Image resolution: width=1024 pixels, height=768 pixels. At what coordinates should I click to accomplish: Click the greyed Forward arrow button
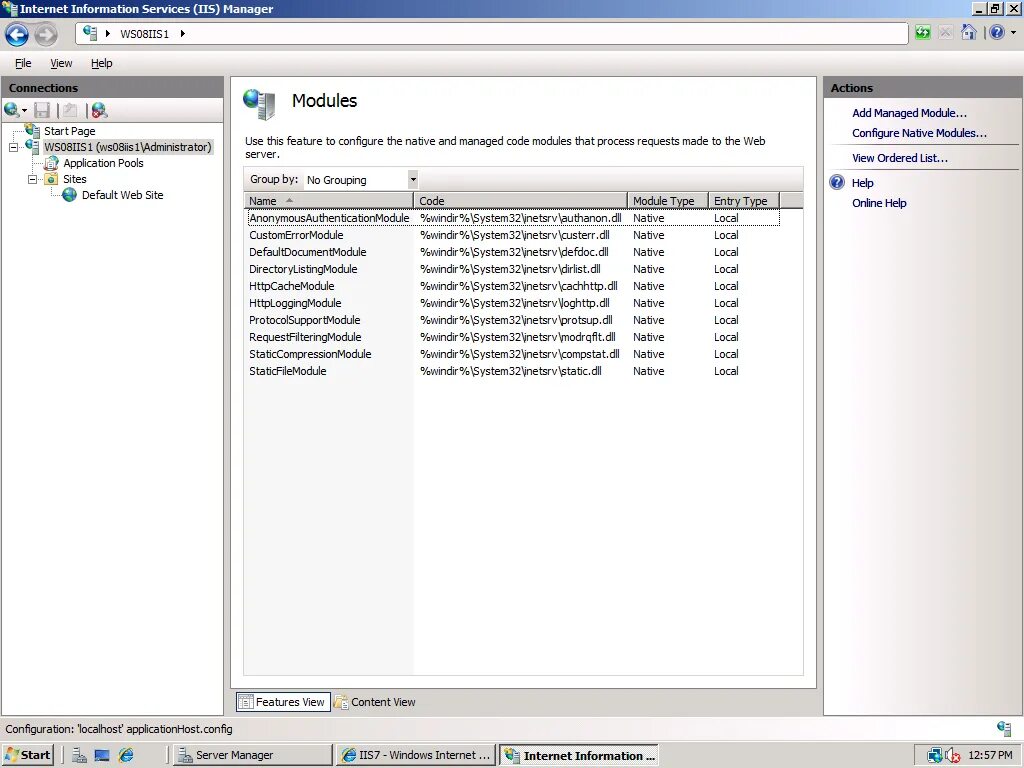point(46,34)
